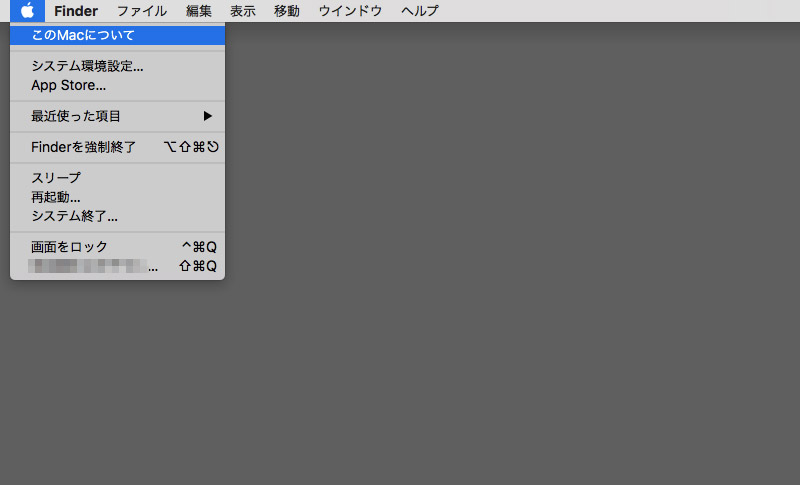The image size is (800, 485).
Task: Choose App Store... from Apple menu
Action: click(x=117, y=85)
